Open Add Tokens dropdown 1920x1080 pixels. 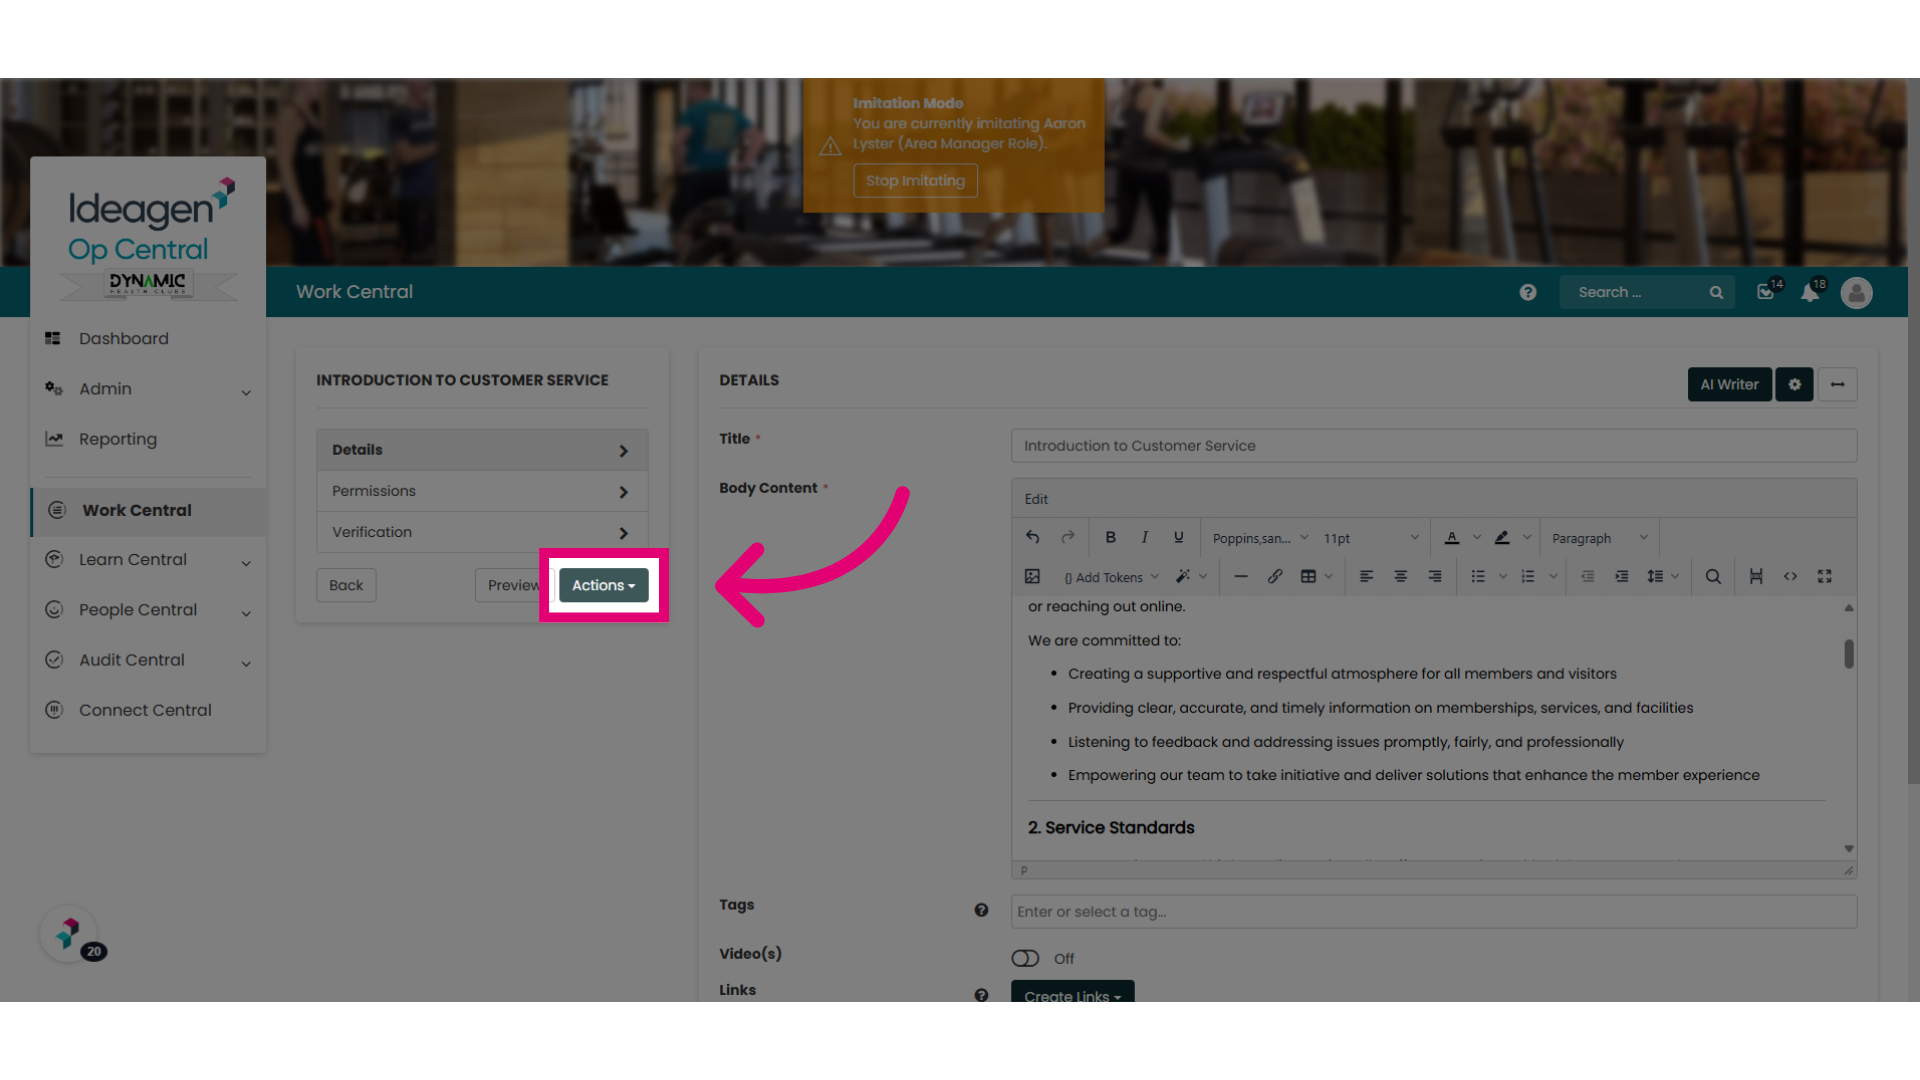pyautogui.click(x=1111, y=577)
